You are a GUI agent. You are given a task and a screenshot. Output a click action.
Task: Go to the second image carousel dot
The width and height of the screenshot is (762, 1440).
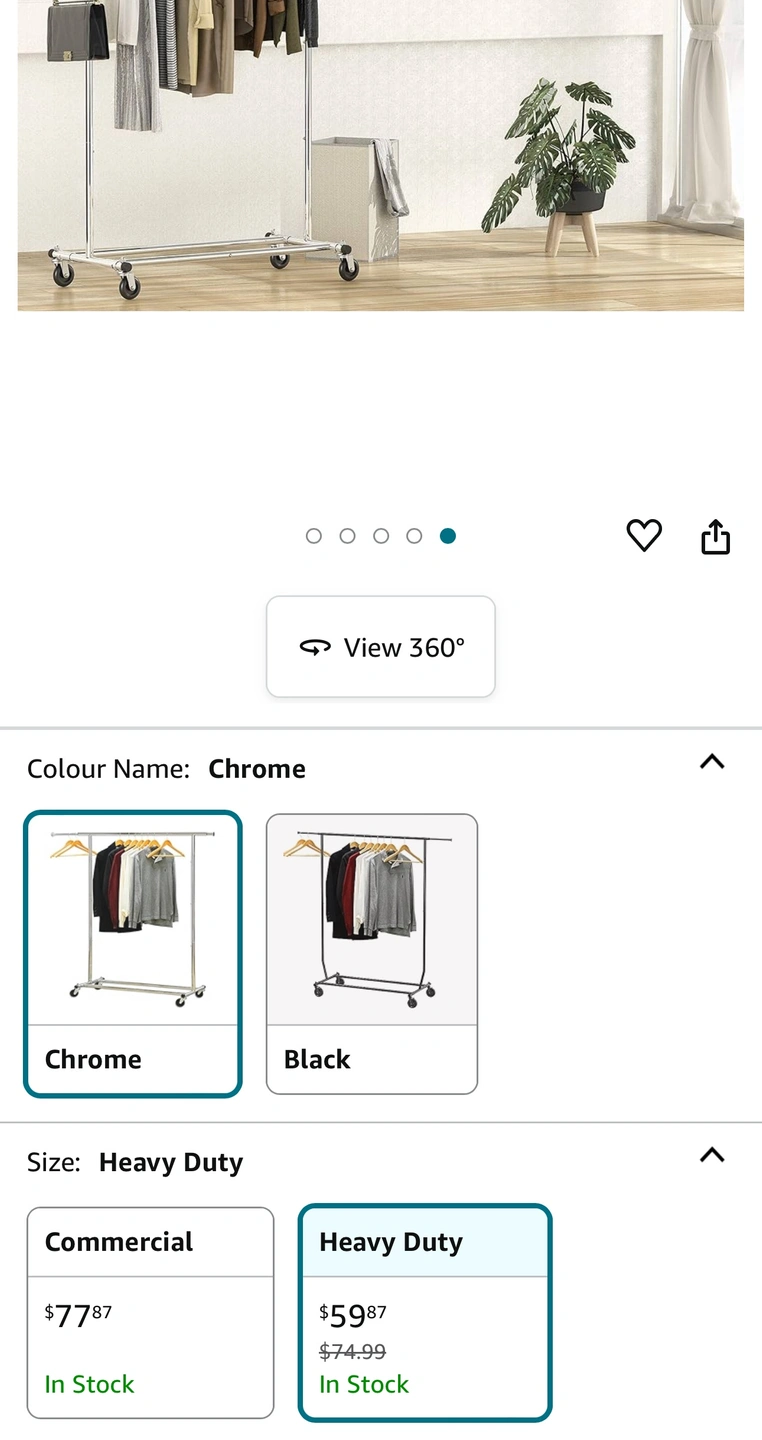[347, 536]
